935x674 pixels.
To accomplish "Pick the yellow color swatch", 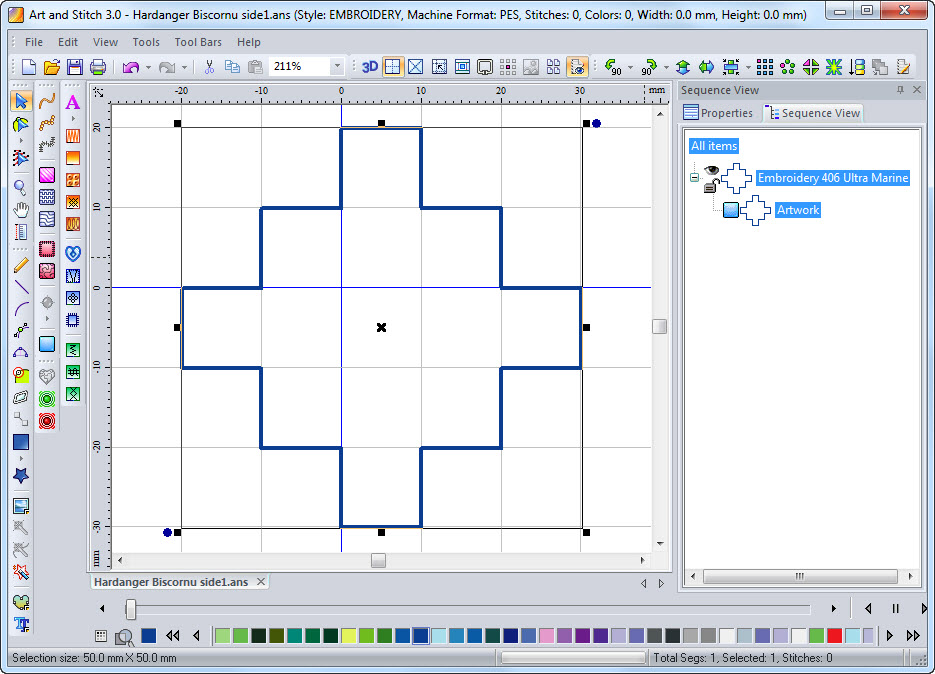I will coord(349,635).
